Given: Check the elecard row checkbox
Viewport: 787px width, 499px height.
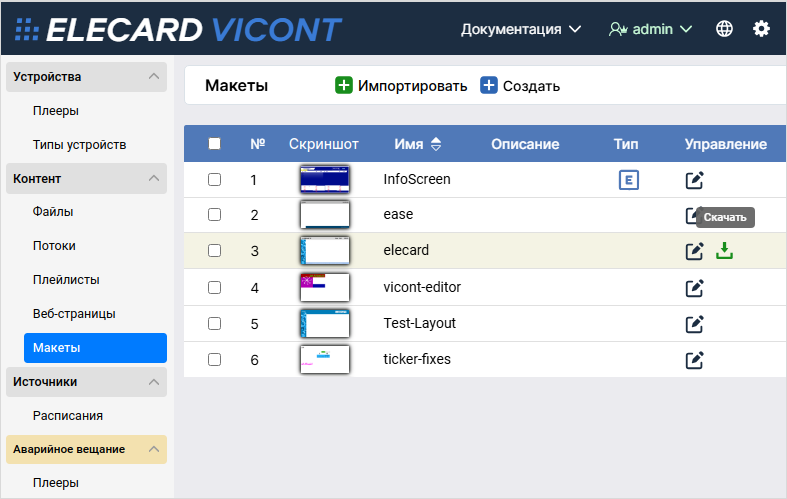Looking at the screenshot, I should click(x=214, y=250).
